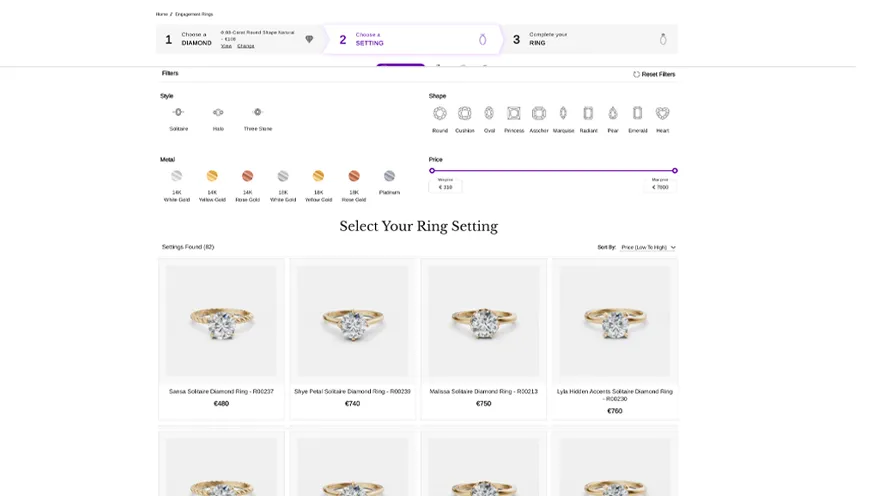Open Lyla Hidden Accents ring image
Image resolution: width=870 pixels, height=496 pixels.
pyautogui.click(x=614, y=321)
